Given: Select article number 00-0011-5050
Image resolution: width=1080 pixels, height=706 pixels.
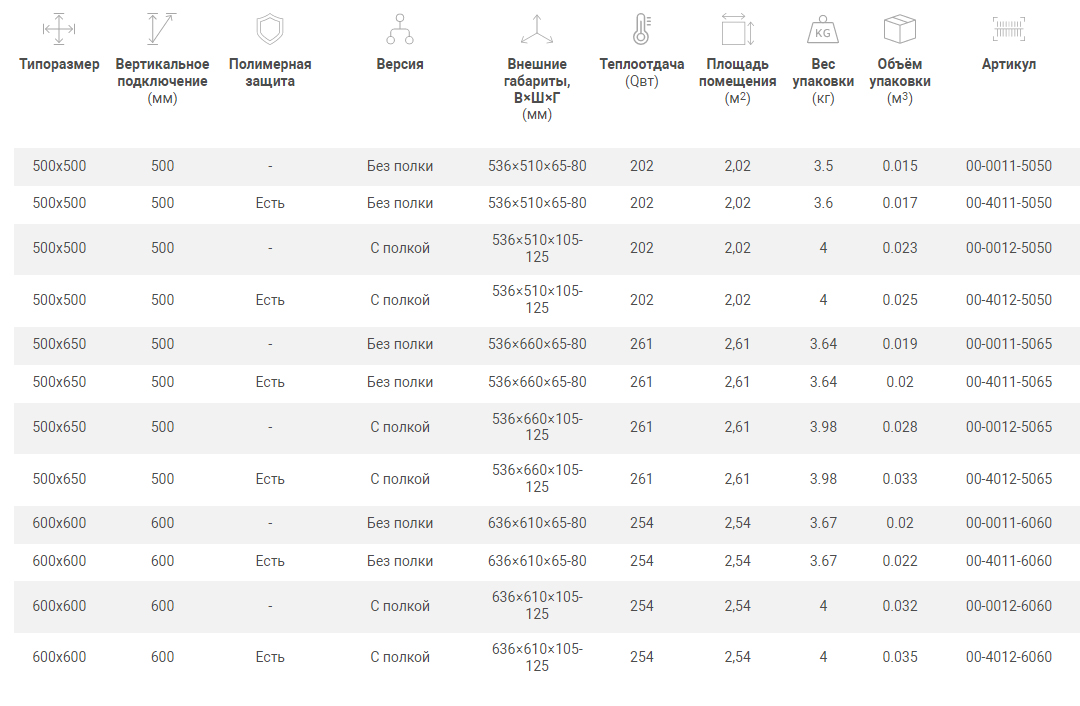Looking at the screenshot, I should [1009, 166].
